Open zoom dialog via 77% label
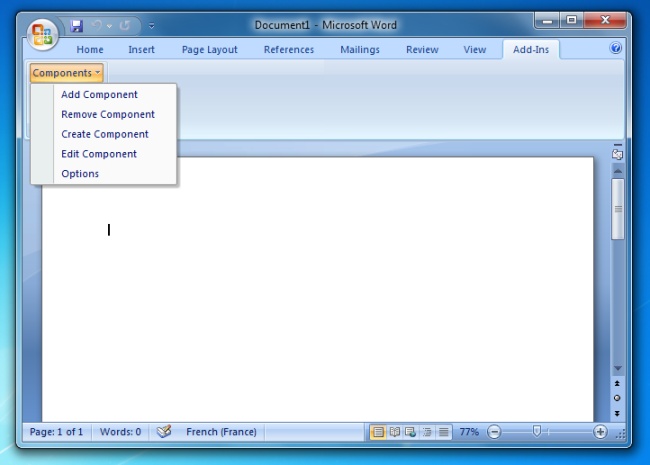Screen dimensions: 650x465 pos(469,432)
